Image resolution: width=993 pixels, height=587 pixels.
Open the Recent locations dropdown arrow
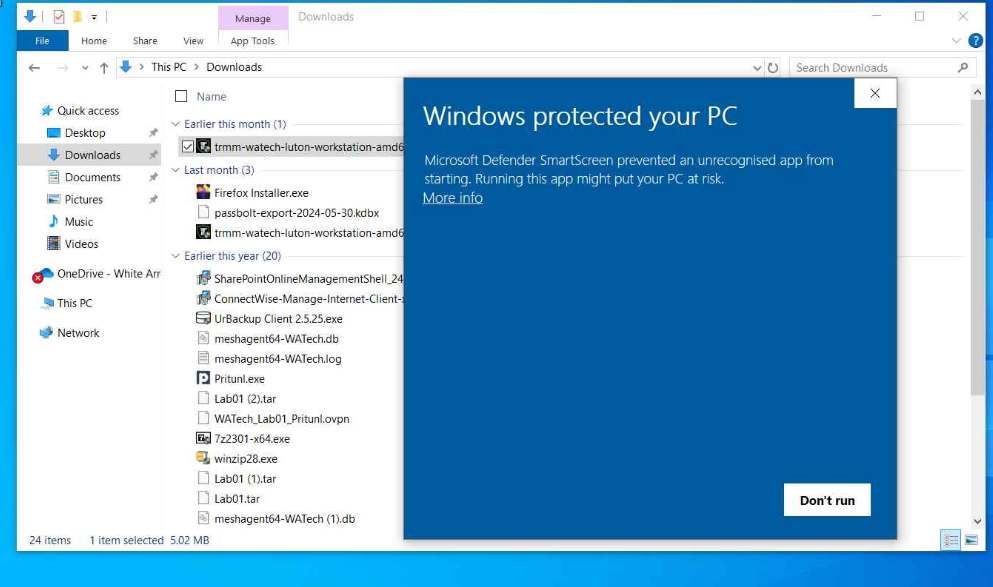(x=85, y=68)
